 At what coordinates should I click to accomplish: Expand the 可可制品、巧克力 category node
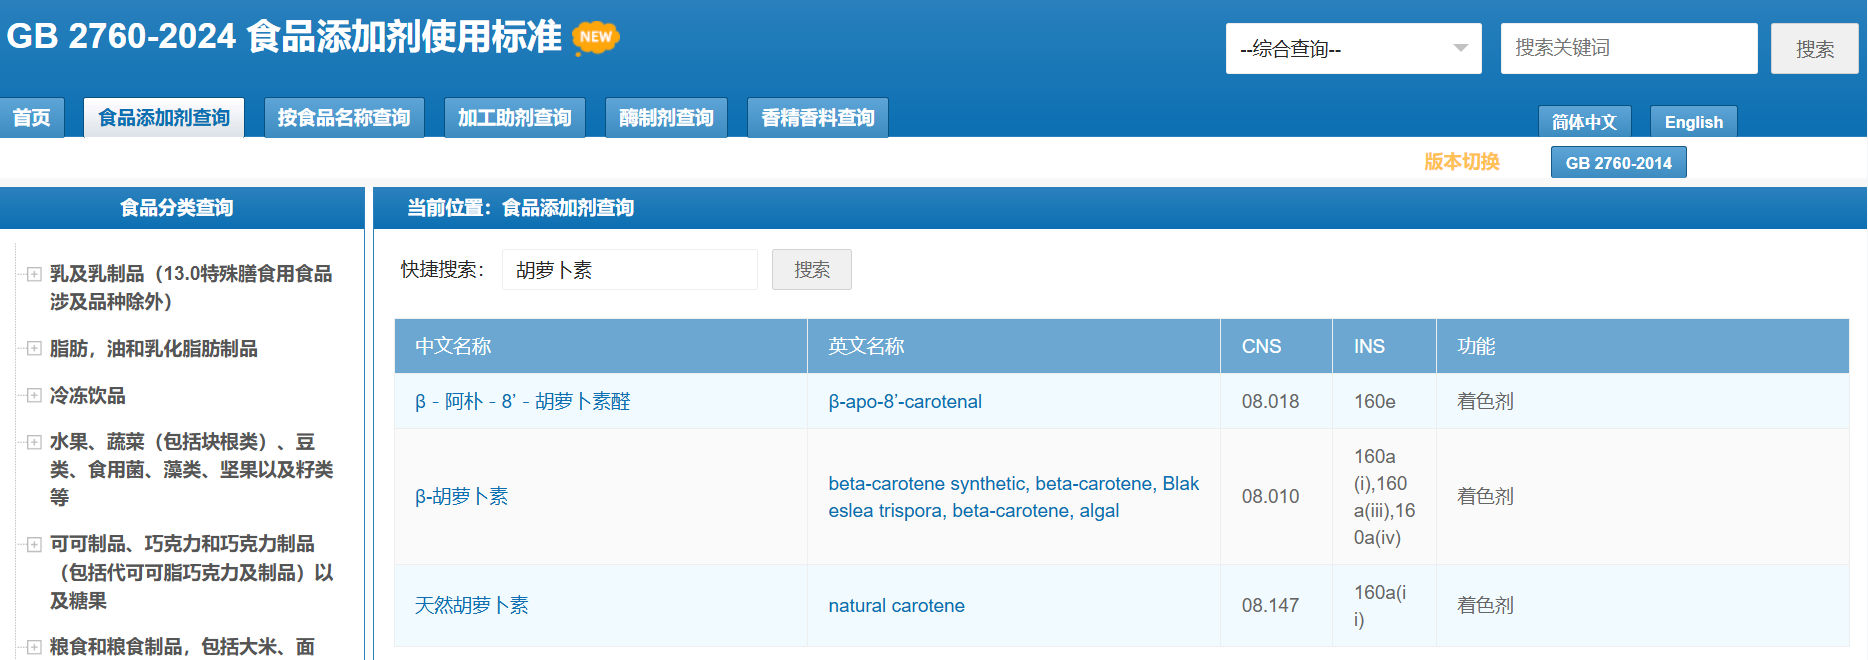(x=34, y=544)
